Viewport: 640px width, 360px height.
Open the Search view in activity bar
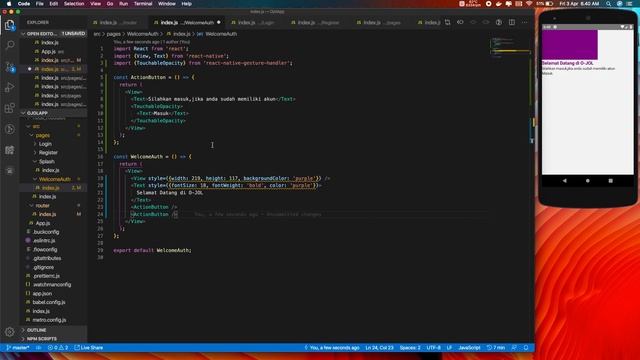tap(9, 45)
